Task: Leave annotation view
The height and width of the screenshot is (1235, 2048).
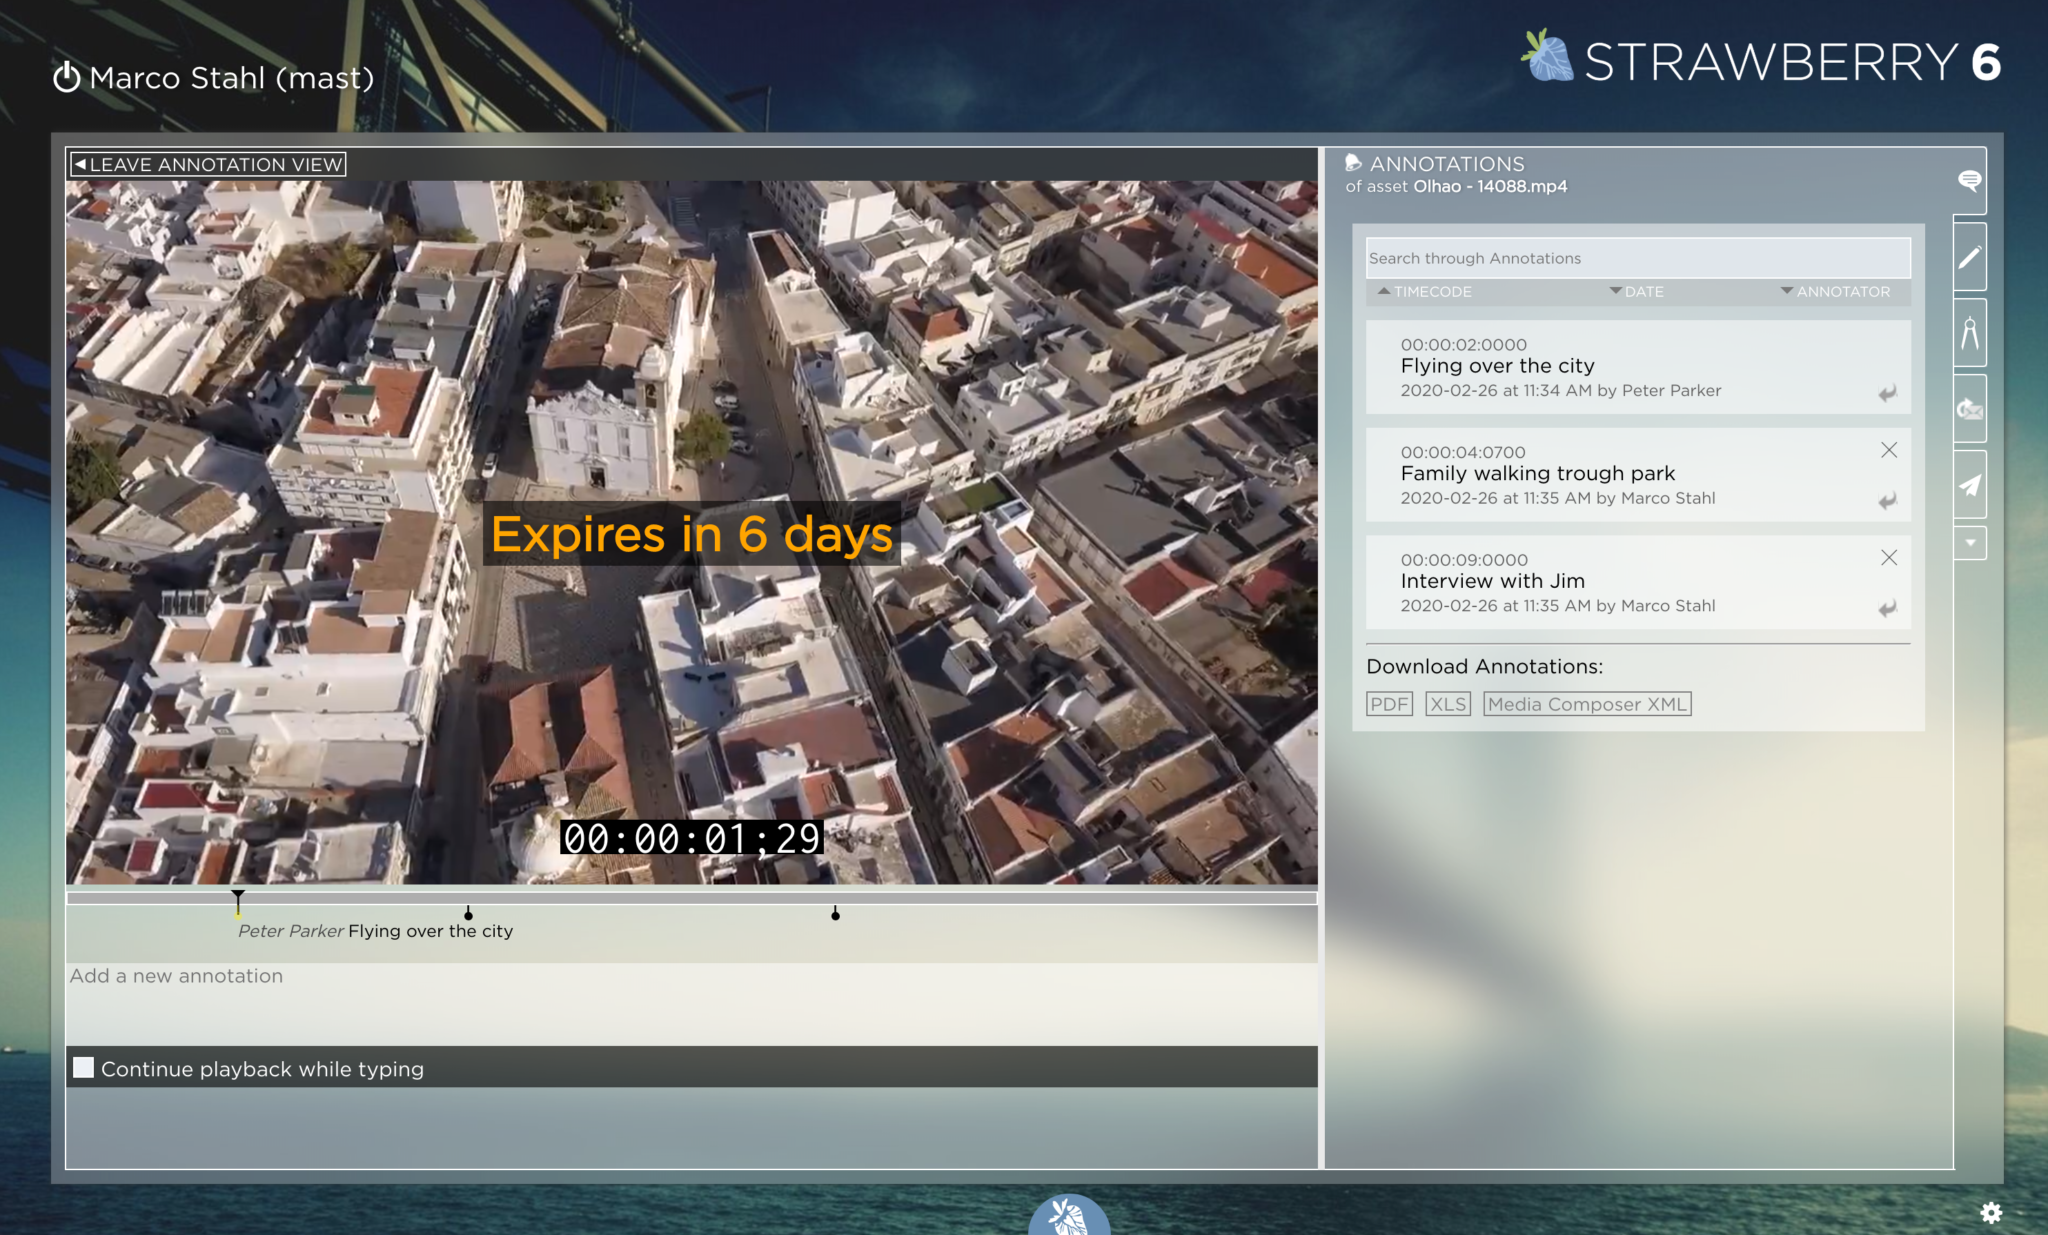Action: [x=208, y=164]
